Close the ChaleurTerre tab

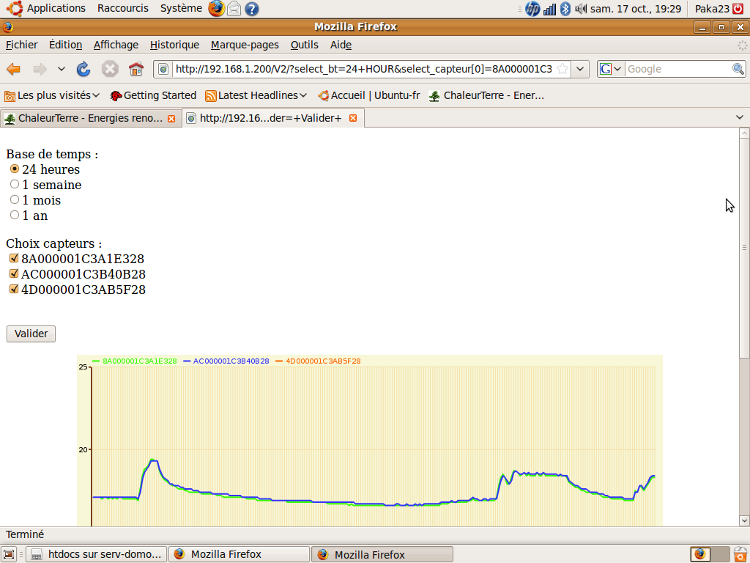click(171, 118)
